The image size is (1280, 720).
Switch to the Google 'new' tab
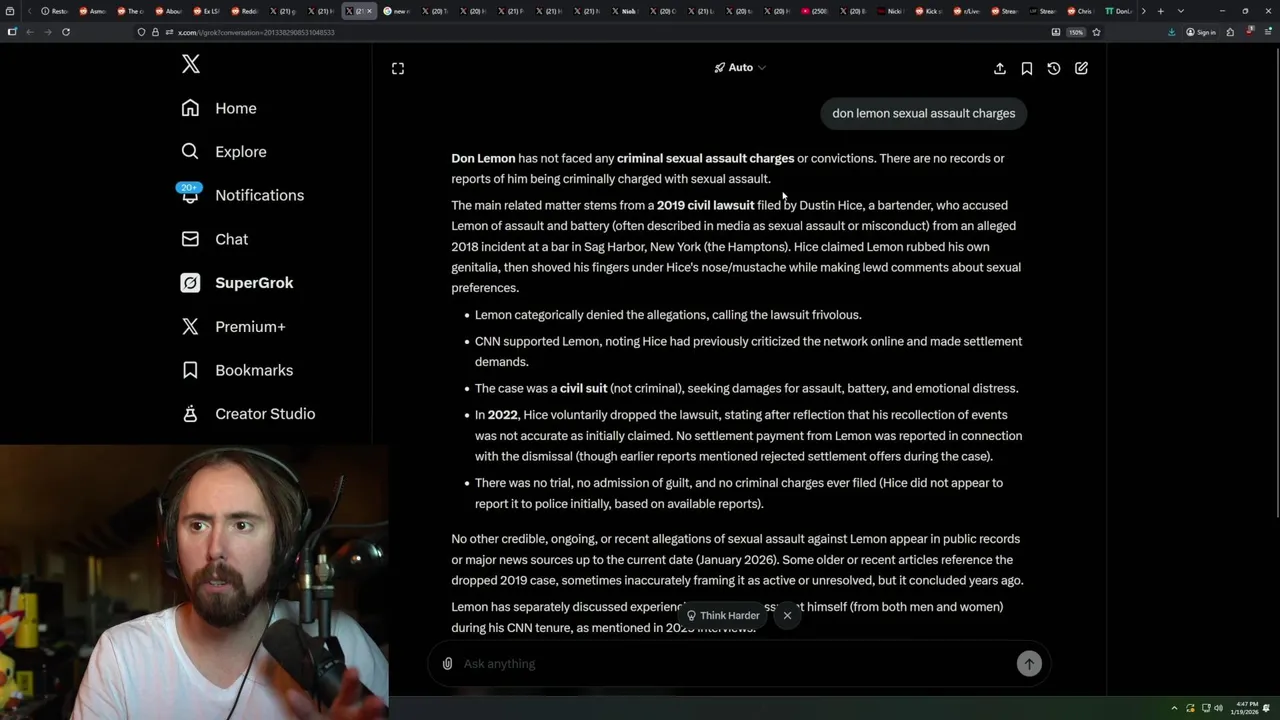tap(397, 11)
